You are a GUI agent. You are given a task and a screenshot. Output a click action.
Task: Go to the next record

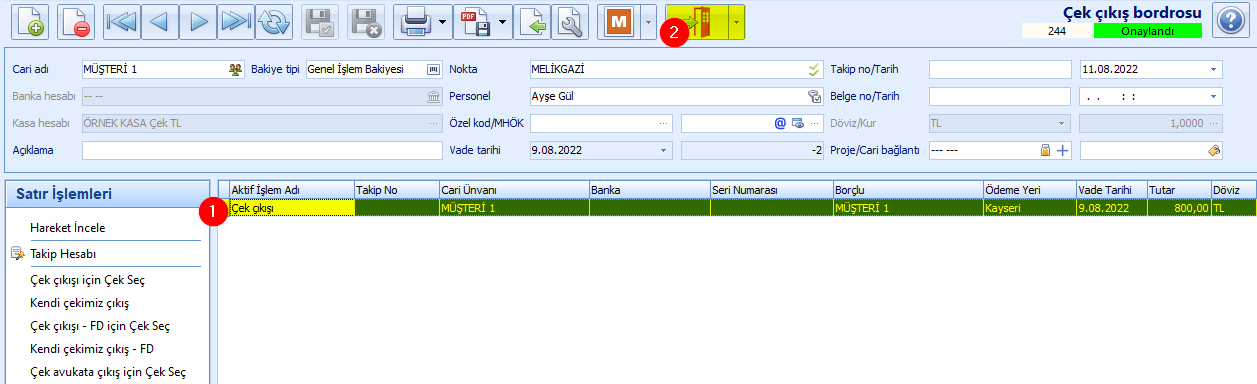tap(197, 21)
